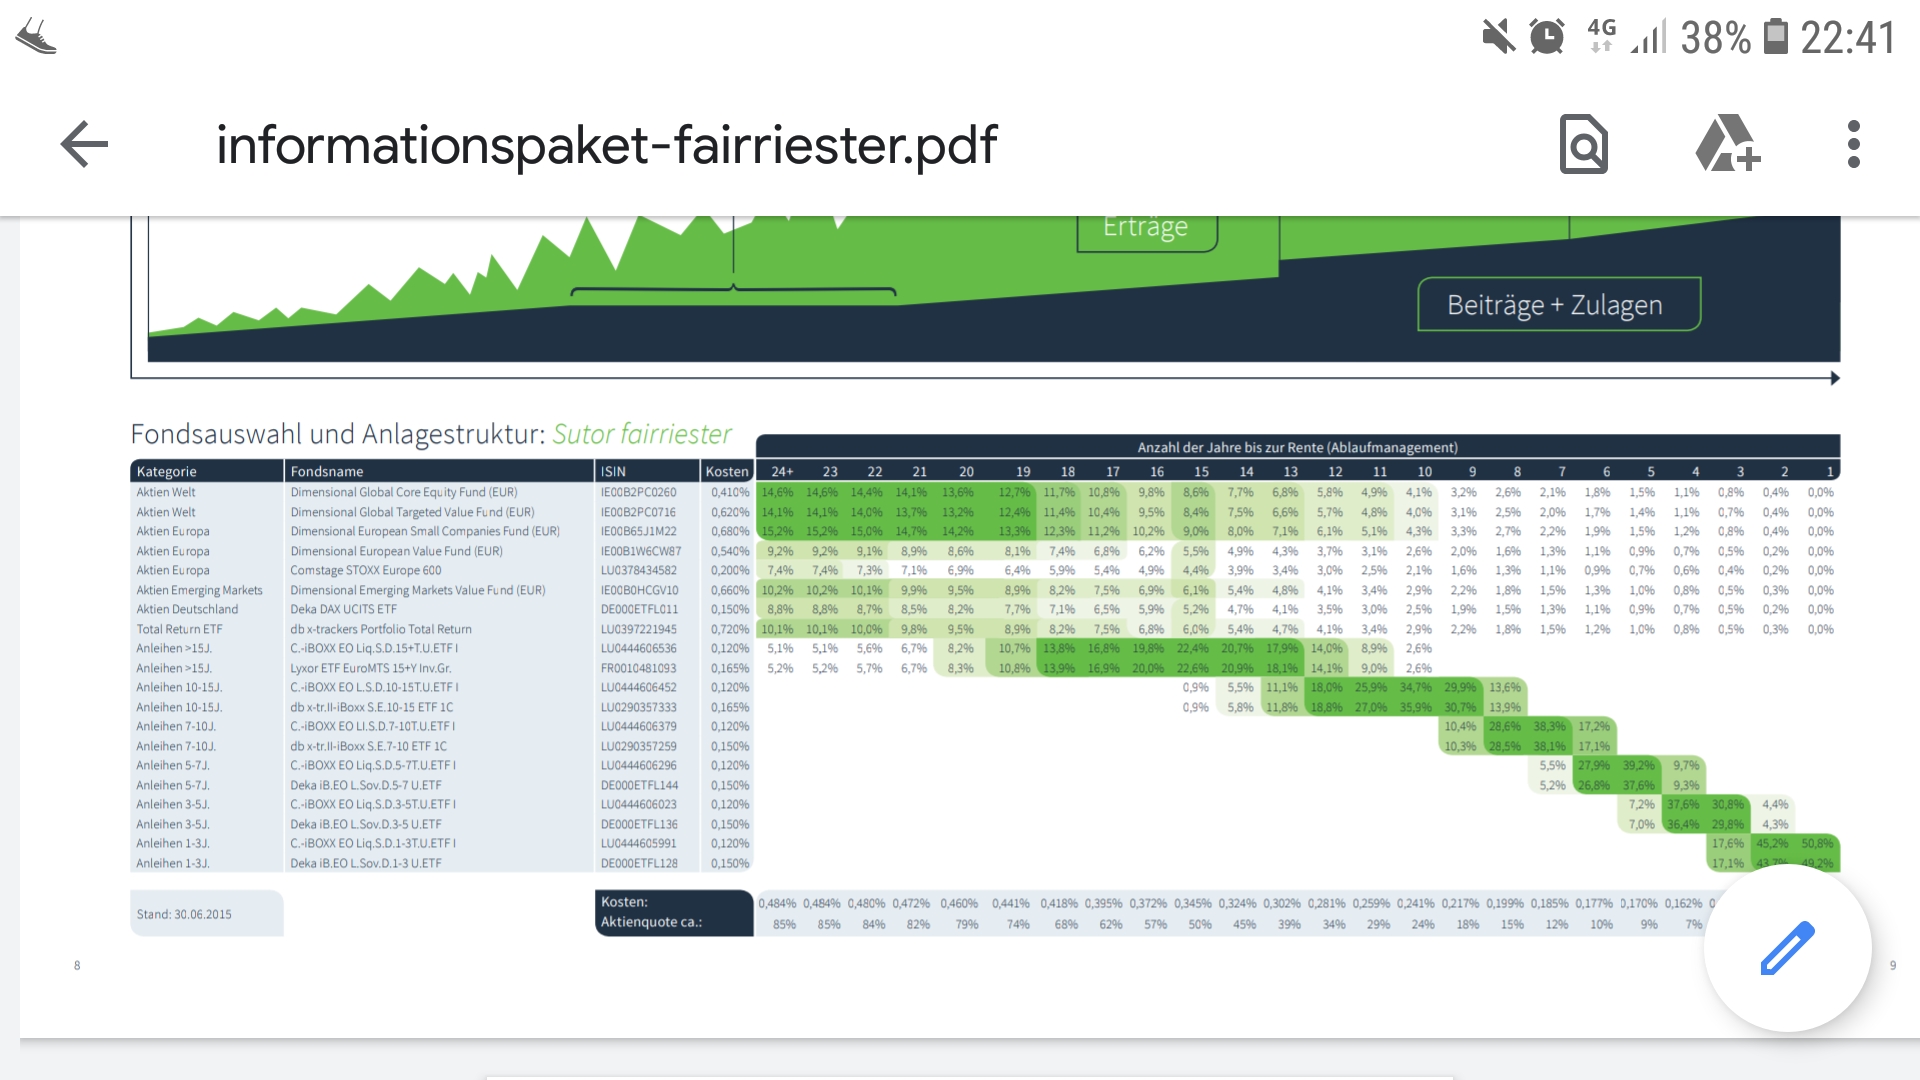Tap the Comstage STOXX Europe 600 entry
Screen dimensions: 1920x1080
365,570
